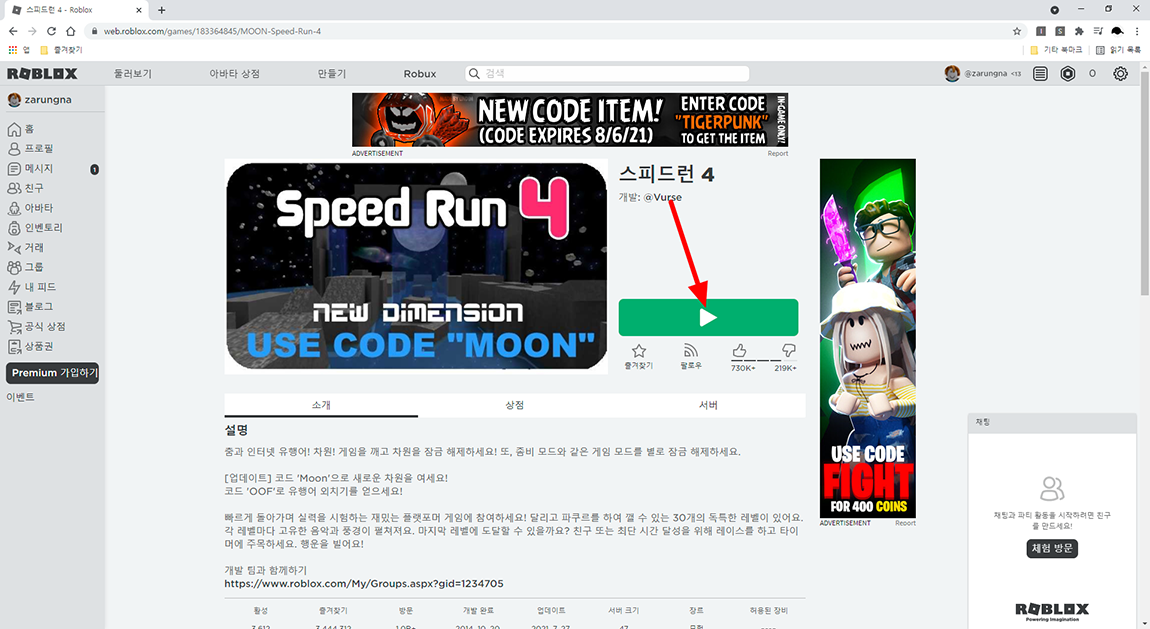The width and height of the screenshot is (1150, 629).
Task: Switch to the 소개 (About) tab
Action: pos(321,405)
